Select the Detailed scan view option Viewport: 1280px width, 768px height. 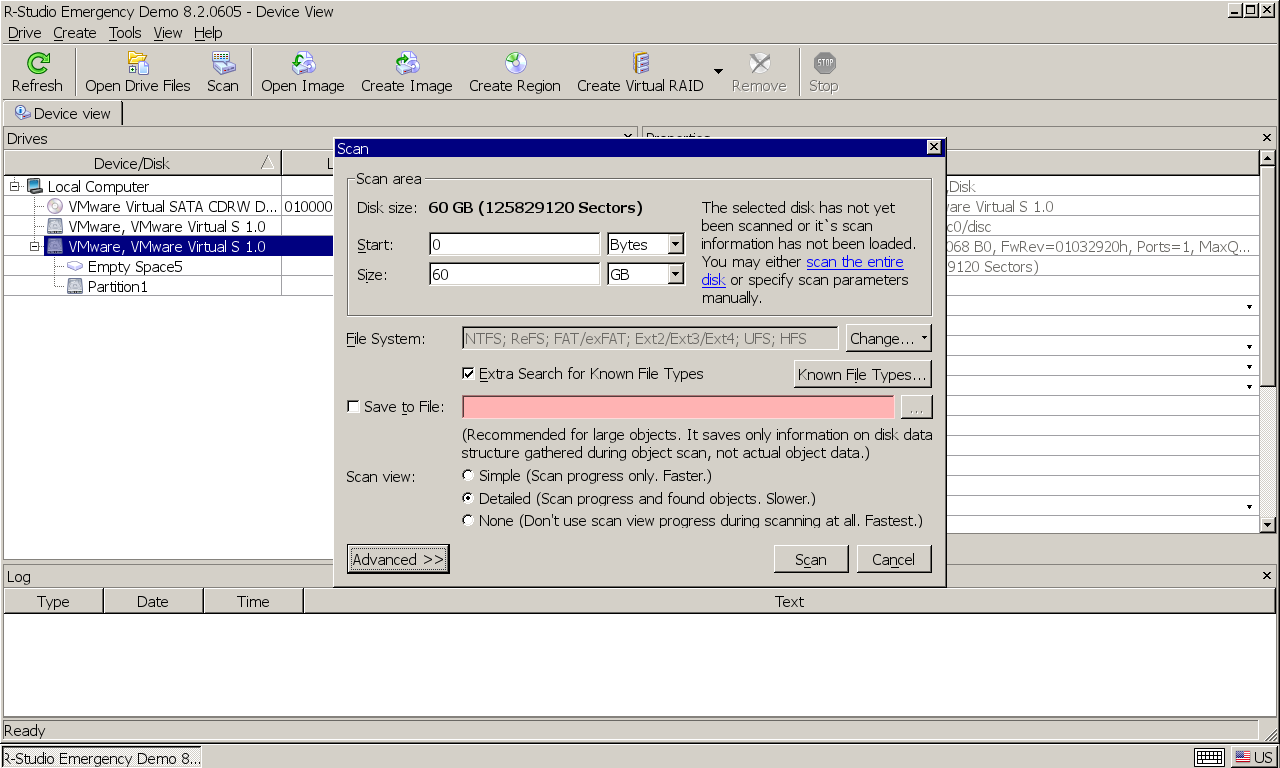468,498
